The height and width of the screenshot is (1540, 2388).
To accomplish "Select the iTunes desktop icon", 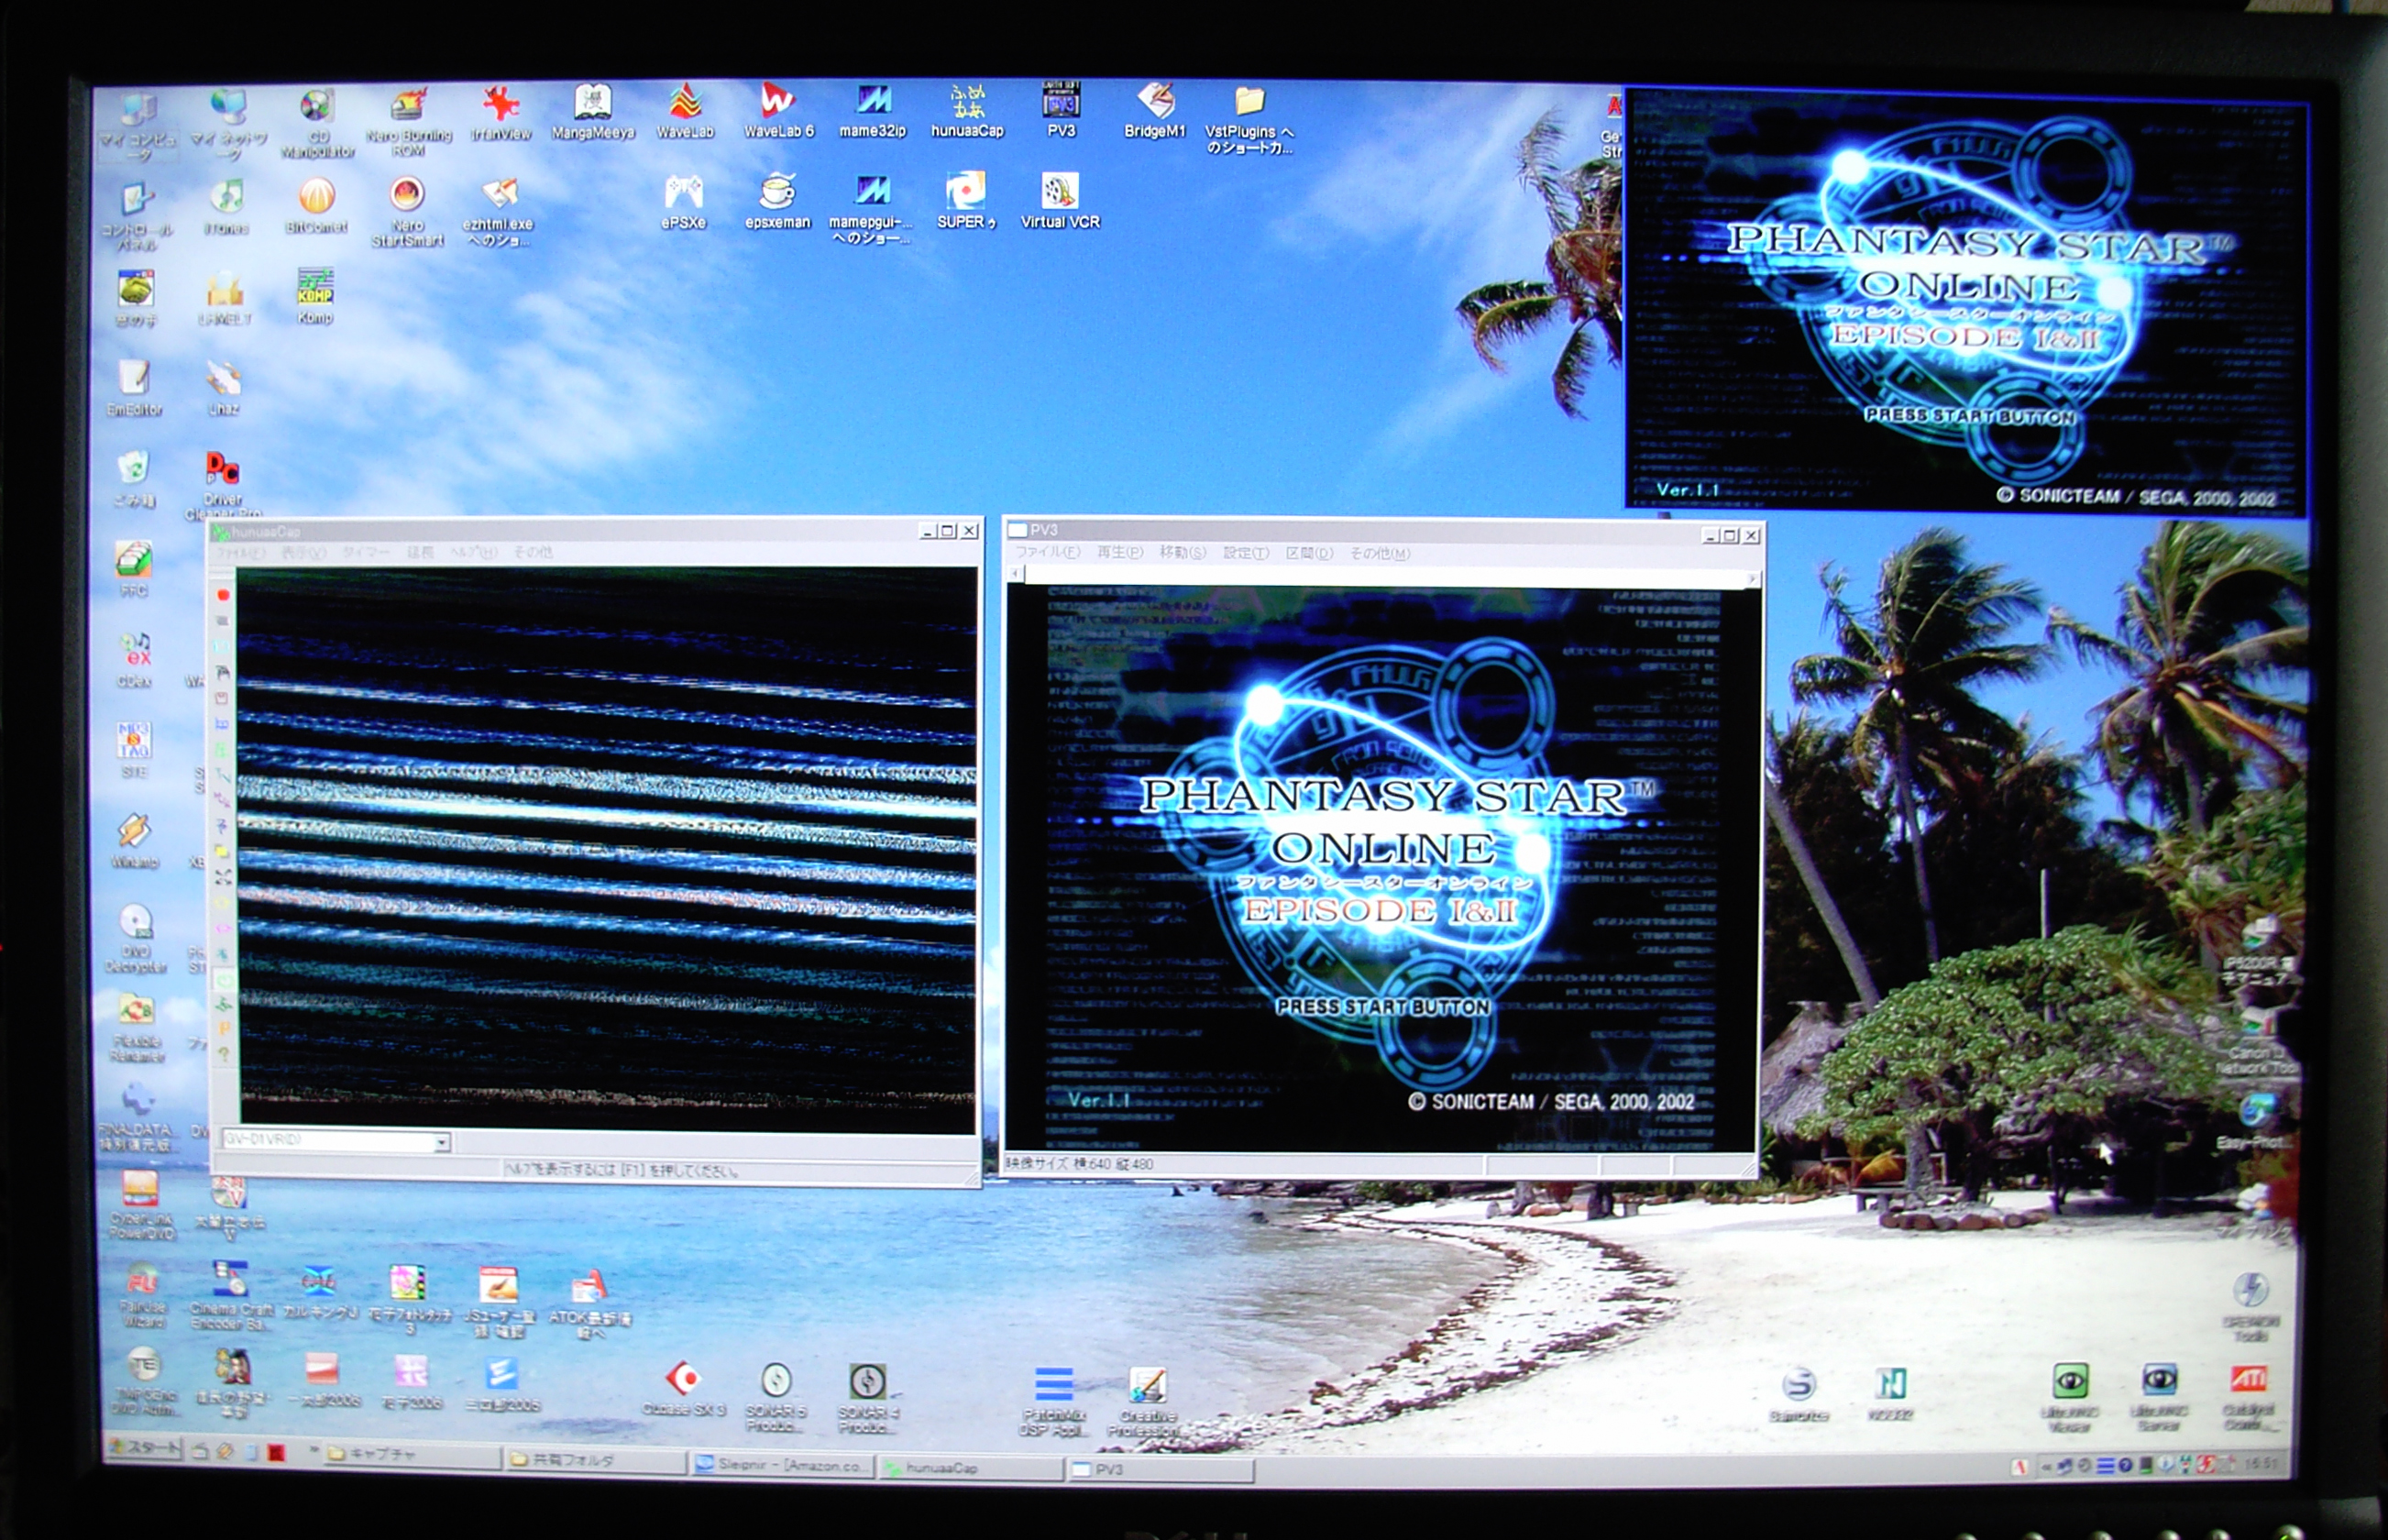I will pyautogui.click(x=226, y=207).
